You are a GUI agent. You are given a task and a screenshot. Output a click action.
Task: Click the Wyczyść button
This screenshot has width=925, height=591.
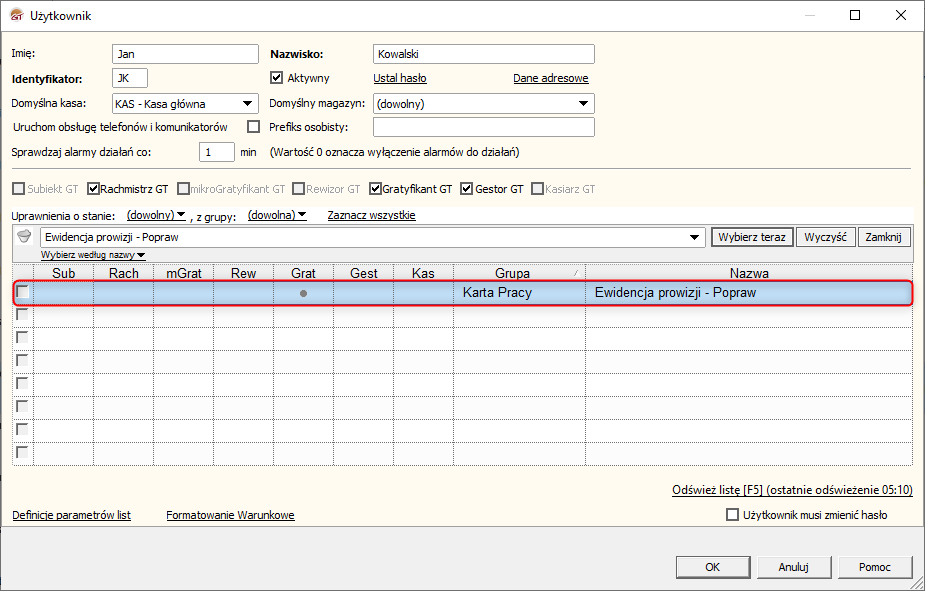(825, 237)
